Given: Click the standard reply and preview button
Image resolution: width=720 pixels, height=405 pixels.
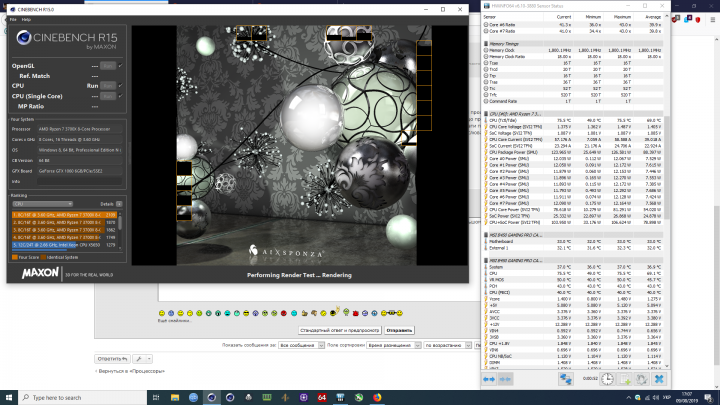Looking at the screenshot, I should (x=339, y=330).
